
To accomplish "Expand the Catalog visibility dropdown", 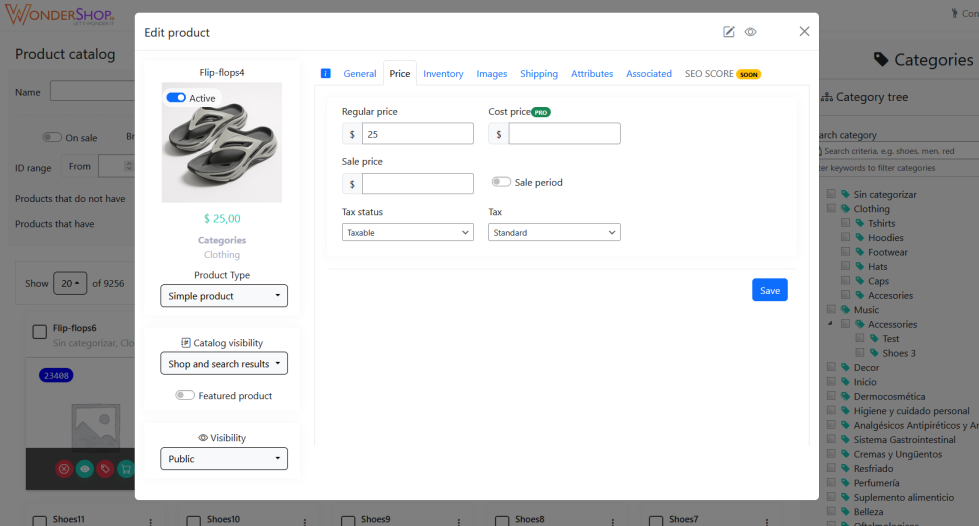I will tap(224, 364).
